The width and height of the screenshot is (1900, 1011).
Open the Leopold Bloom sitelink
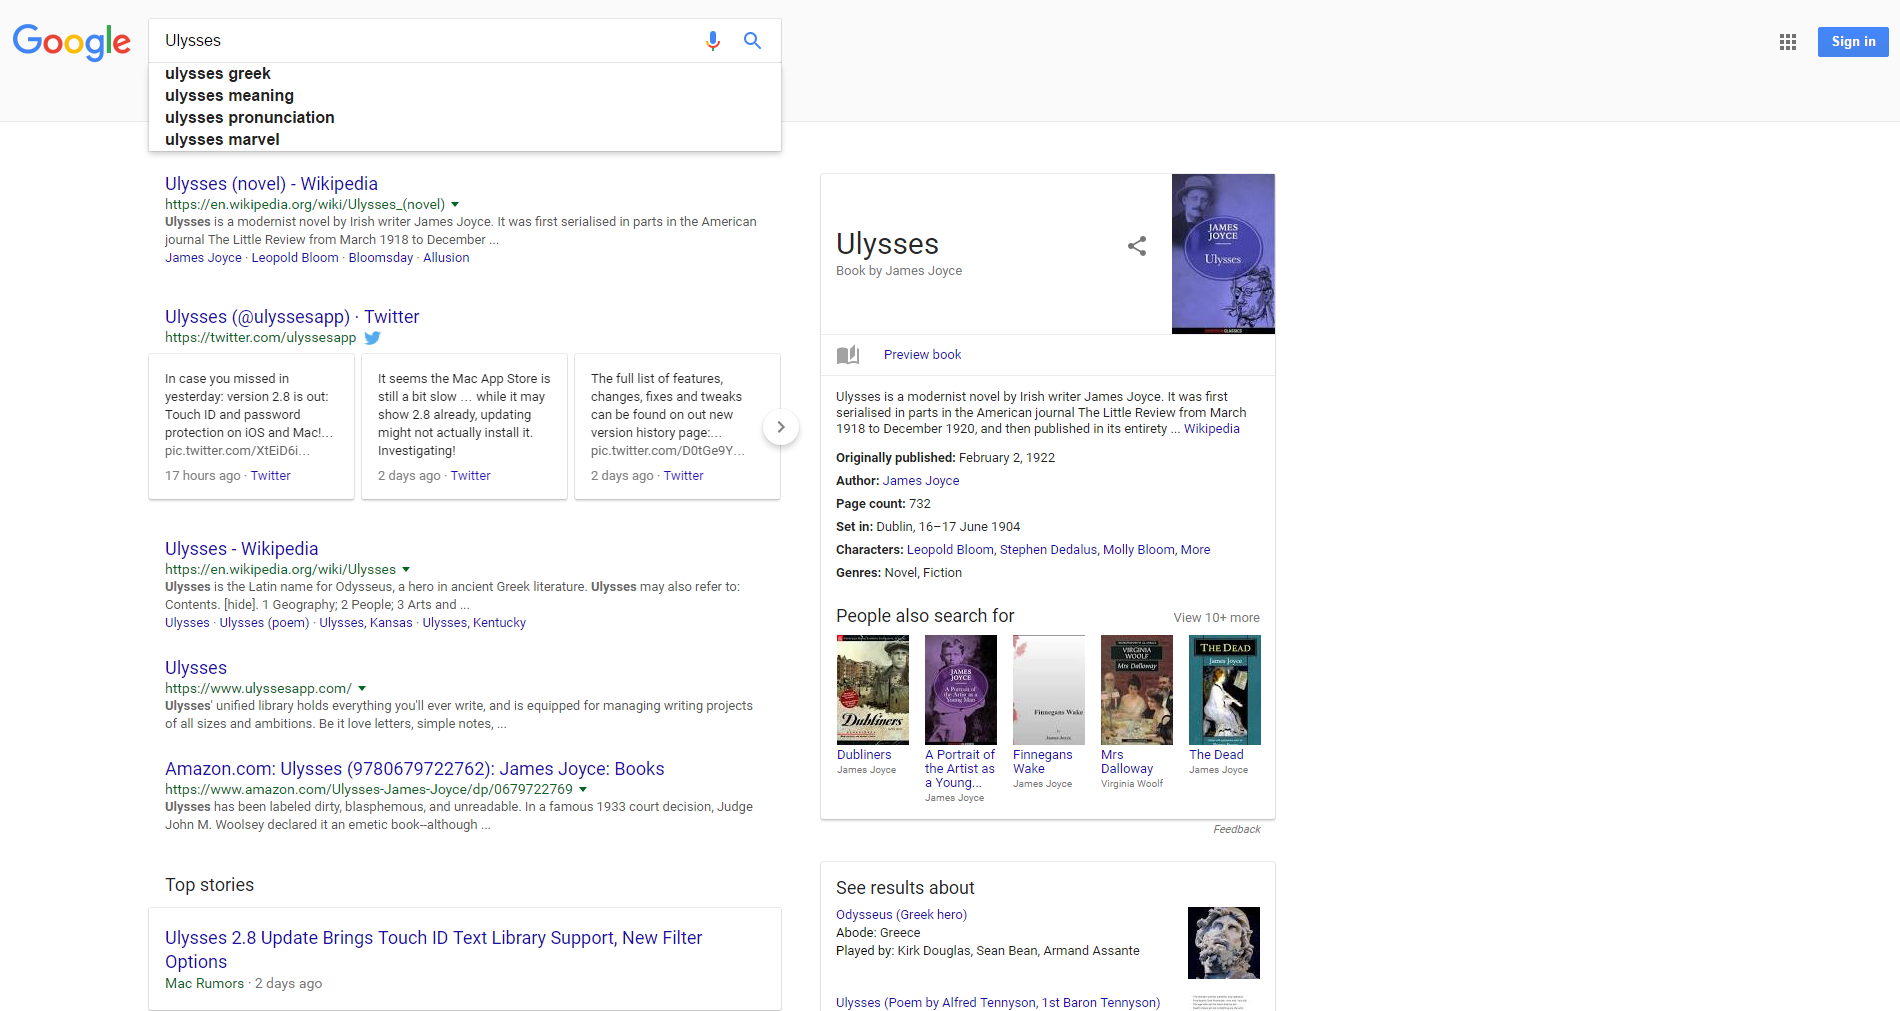pyautogui.click(x=295, y=258)
